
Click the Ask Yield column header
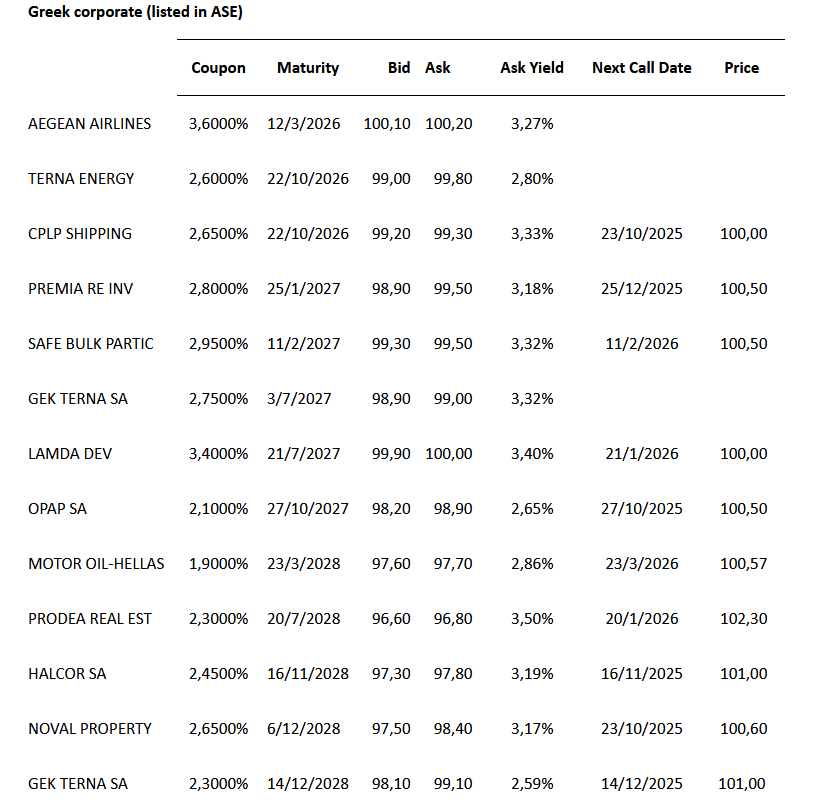[x=532, y=68]
